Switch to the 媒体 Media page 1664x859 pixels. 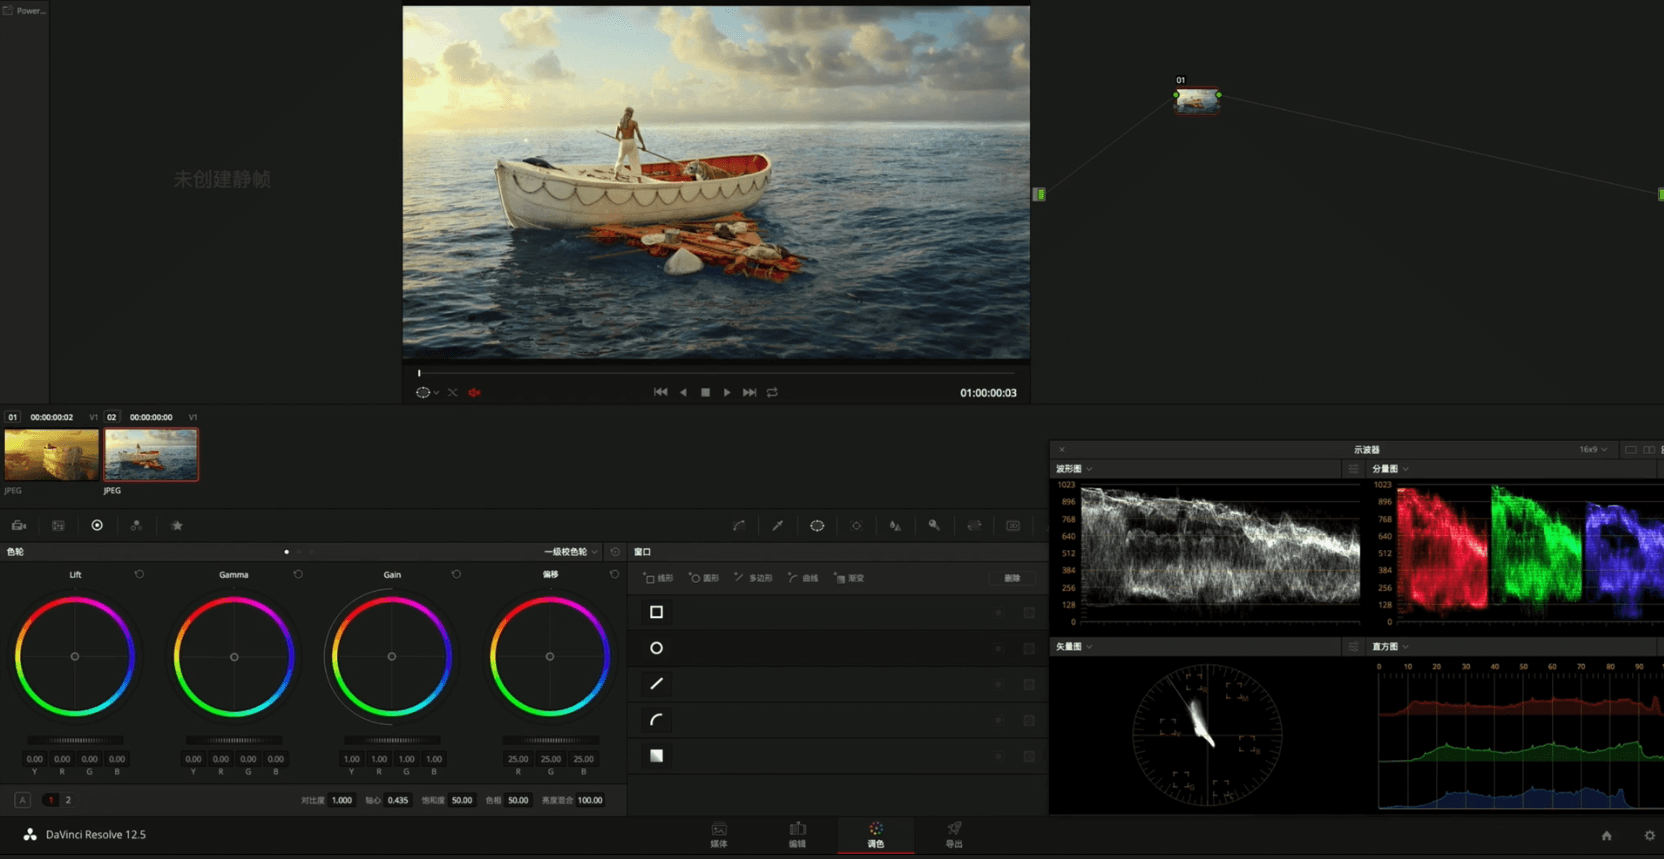point(719,835)
